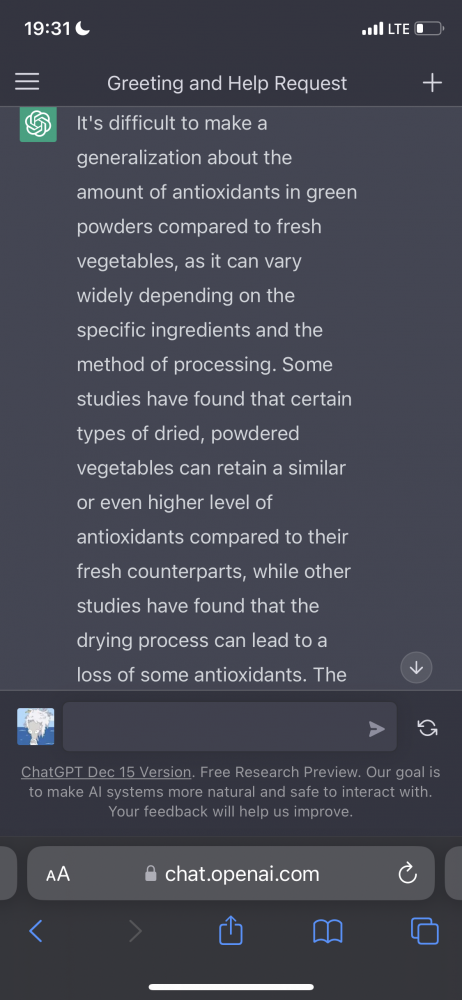Image resolution: width=462 pixels, height=1000 pixels.
Task: Regenerate response with refresh arrows icon
Action: [428, 728]
